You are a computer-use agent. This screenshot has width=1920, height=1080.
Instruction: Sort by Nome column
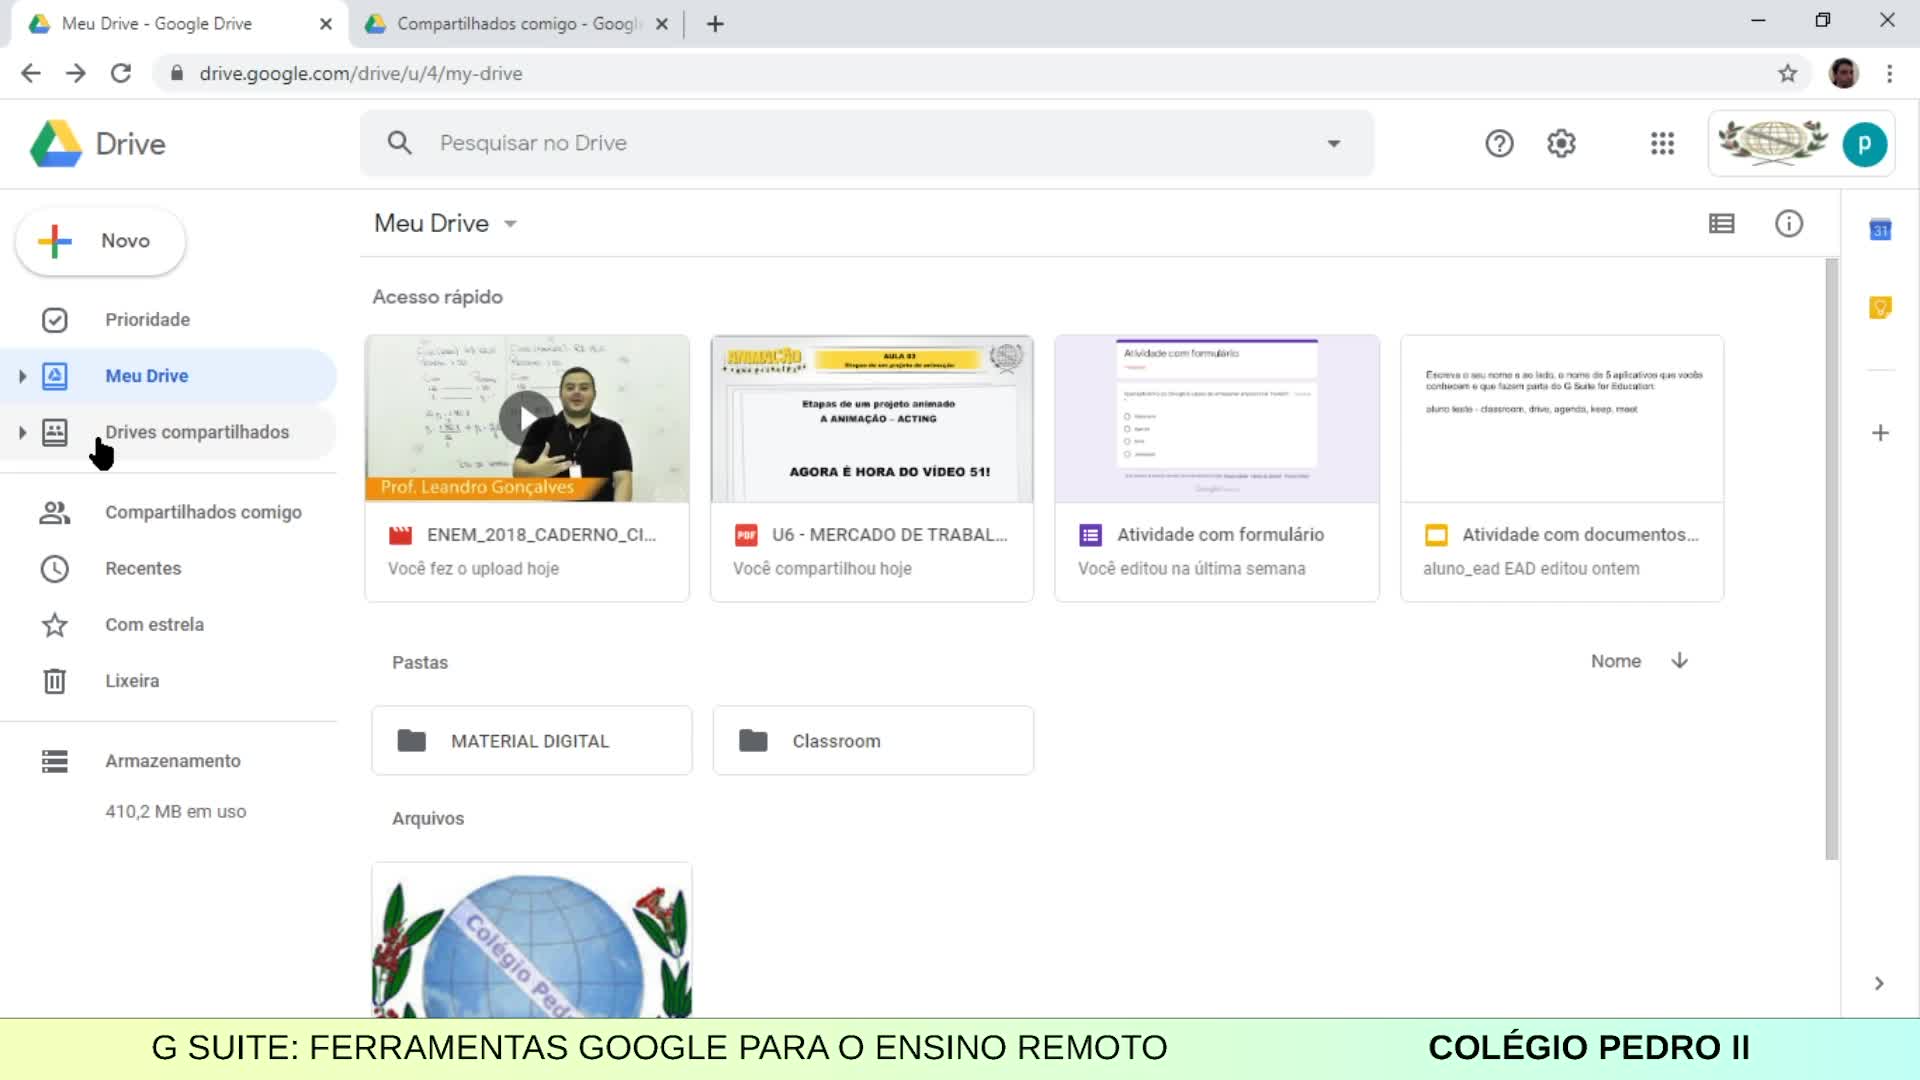coord(1616,661)
